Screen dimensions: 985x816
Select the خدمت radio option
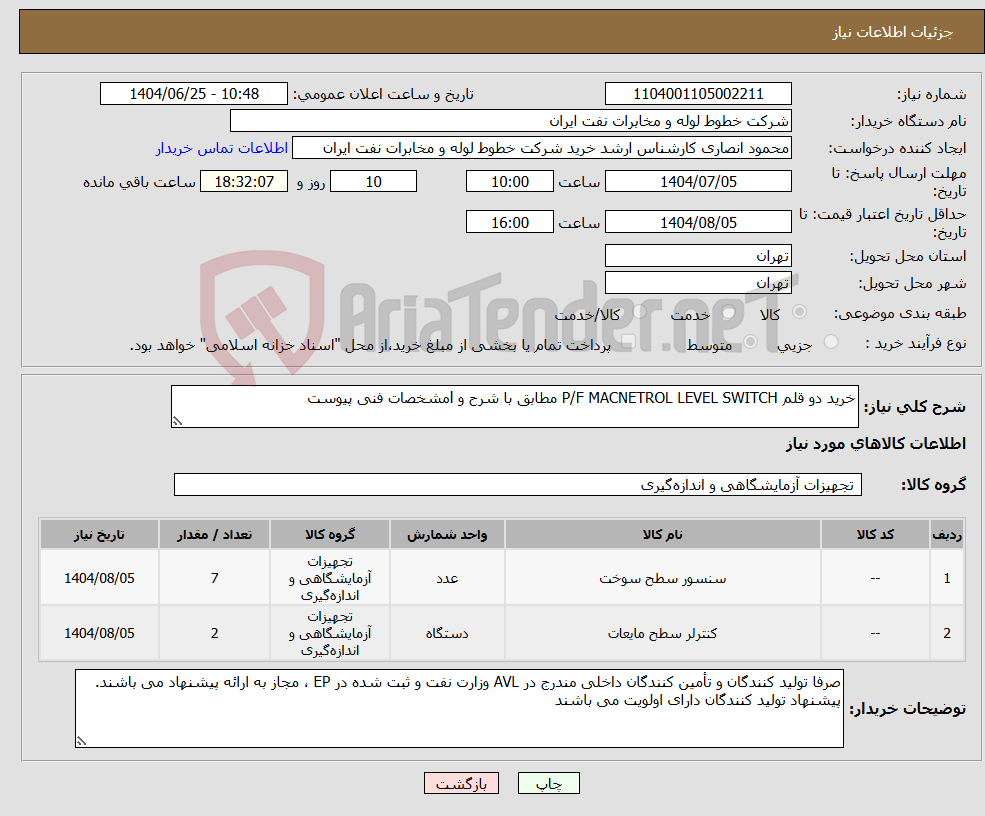point(729,313)
